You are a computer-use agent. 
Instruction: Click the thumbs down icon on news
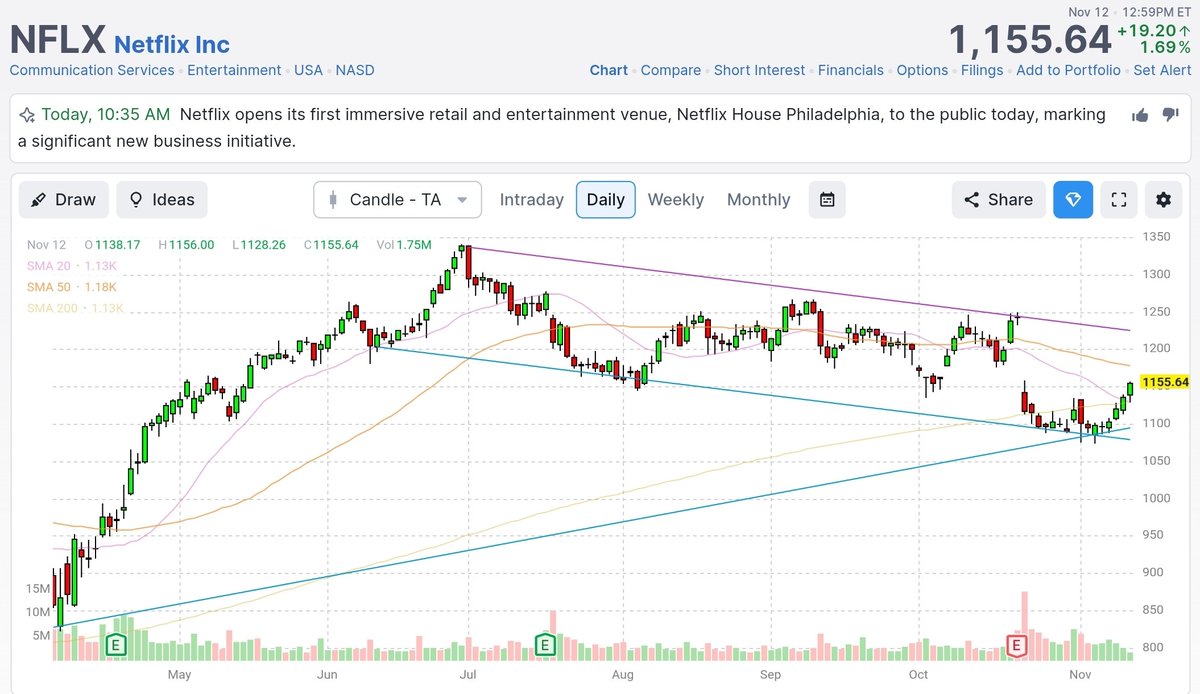coord(1170,115)
